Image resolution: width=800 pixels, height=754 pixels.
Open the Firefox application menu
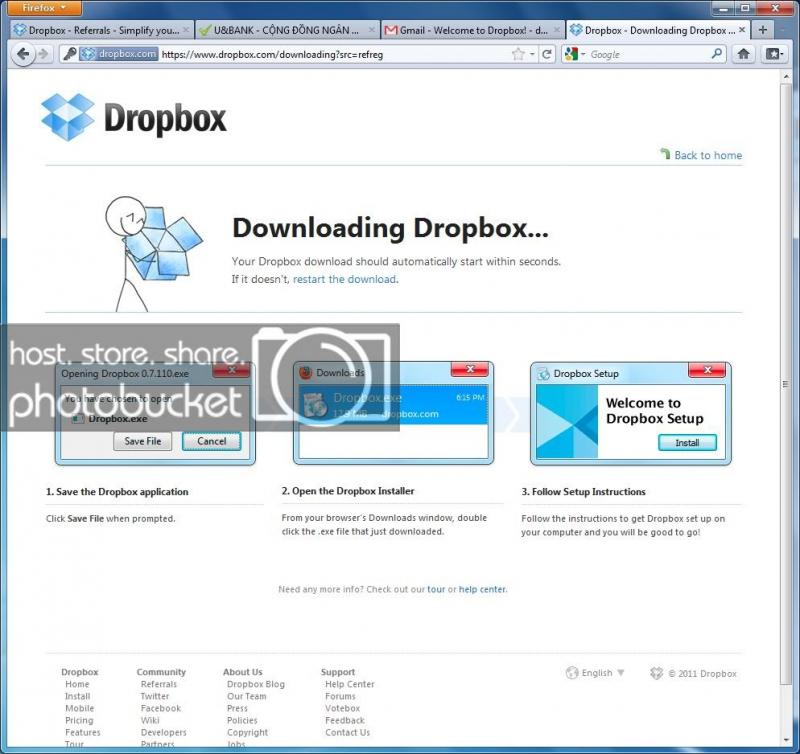[43, 8]
